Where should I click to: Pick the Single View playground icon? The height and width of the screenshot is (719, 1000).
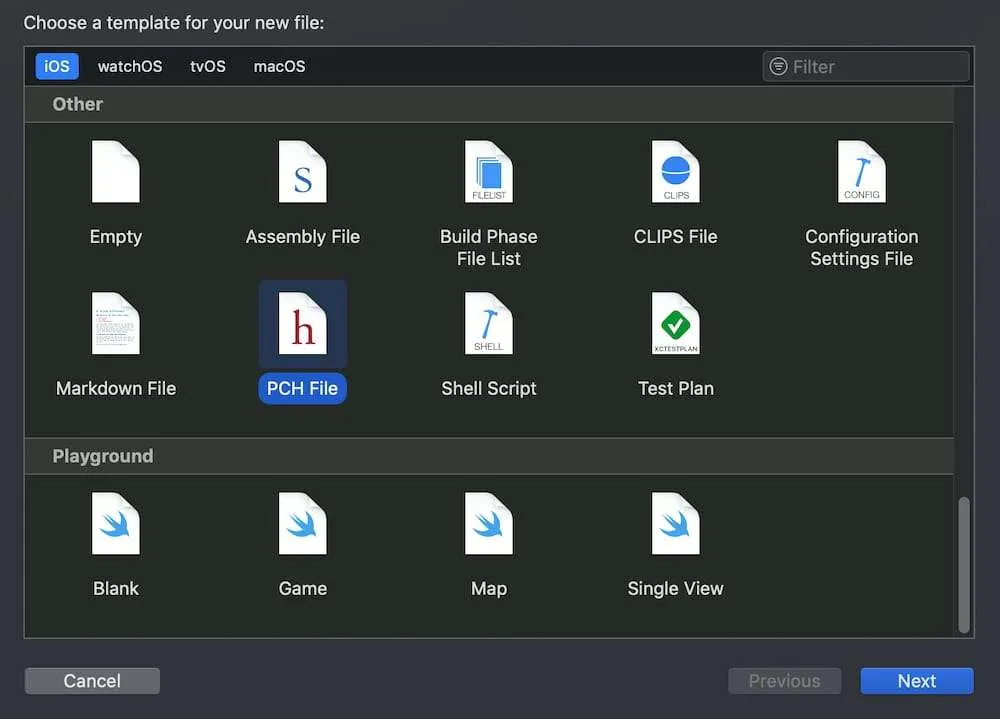tap(675, 524)
